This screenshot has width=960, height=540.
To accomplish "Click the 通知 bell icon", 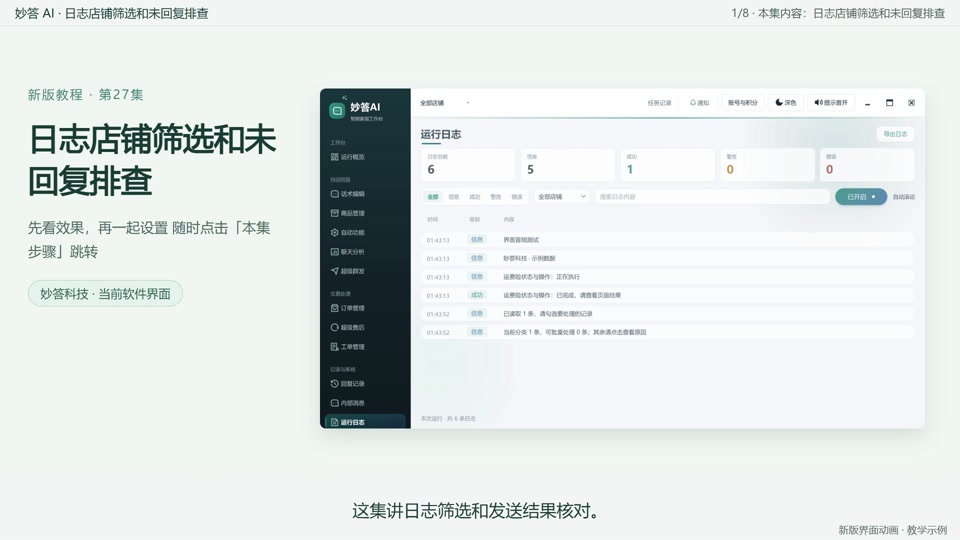I will point(699,103).
